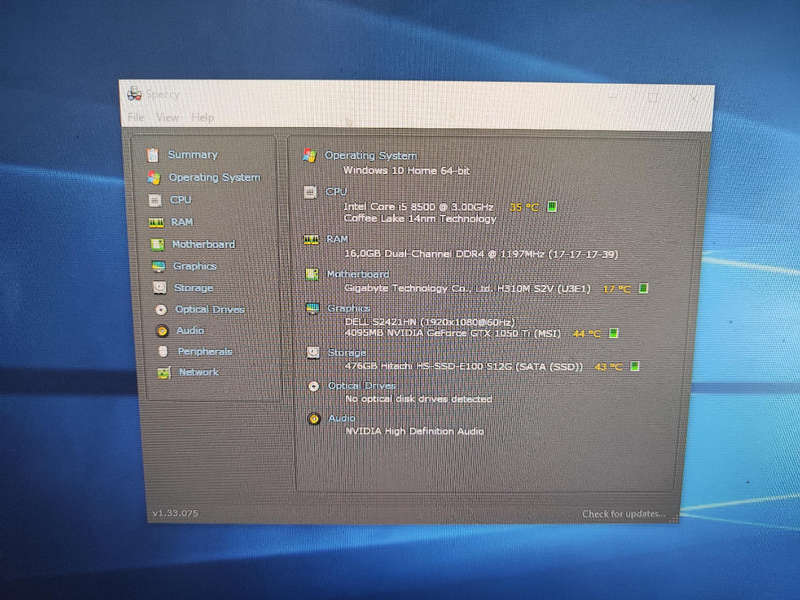Click Operating System heading link in summary
Image resolution: width=800 pixels, height=600 pixels.
pyautogui.click(x=371, y=155)
